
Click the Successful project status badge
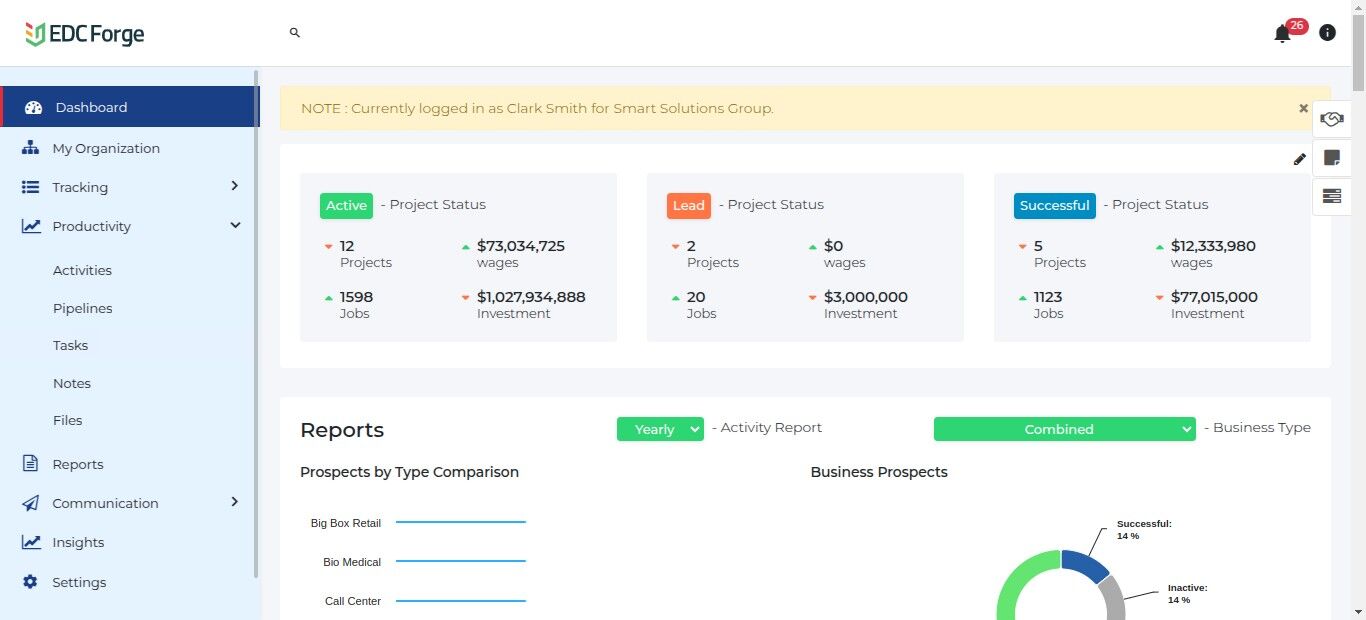[x=1054, y=205]
